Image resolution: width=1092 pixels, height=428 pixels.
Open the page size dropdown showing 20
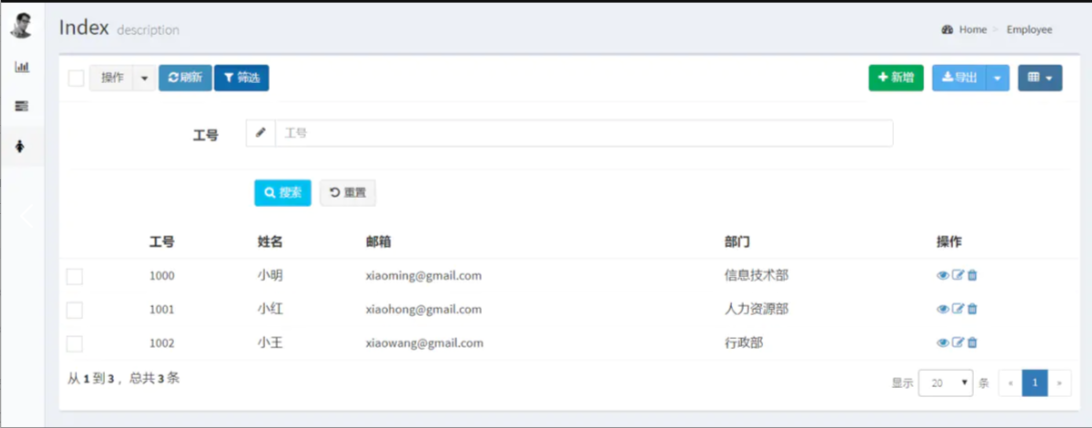coord(945,383)
